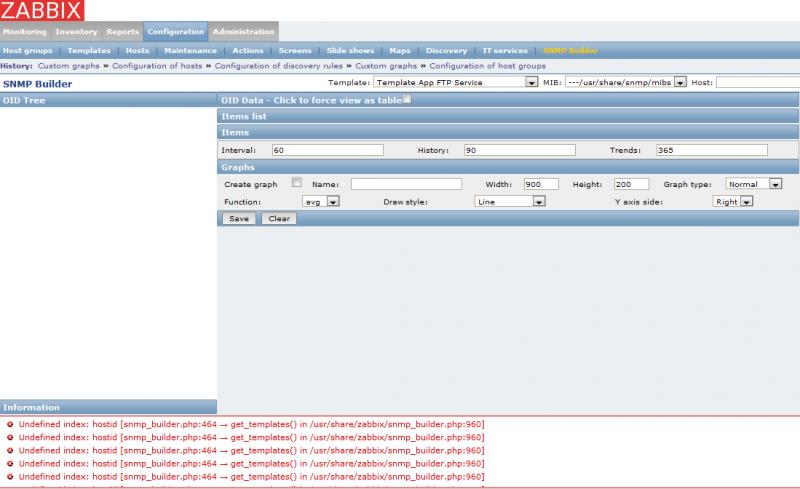
Task: Click the graph Width field
Action: pos(541,184)
